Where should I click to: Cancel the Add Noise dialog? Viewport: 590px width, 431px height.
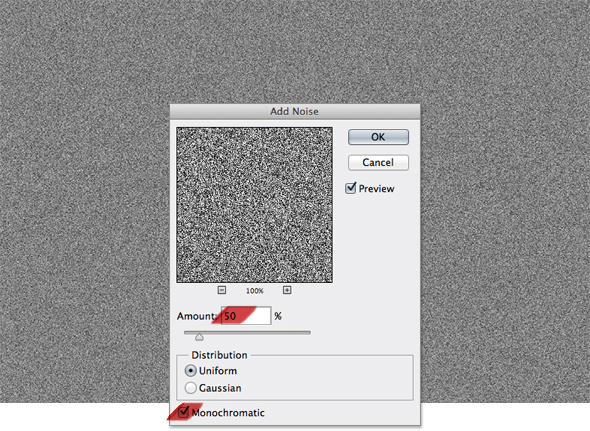(378, 163)
